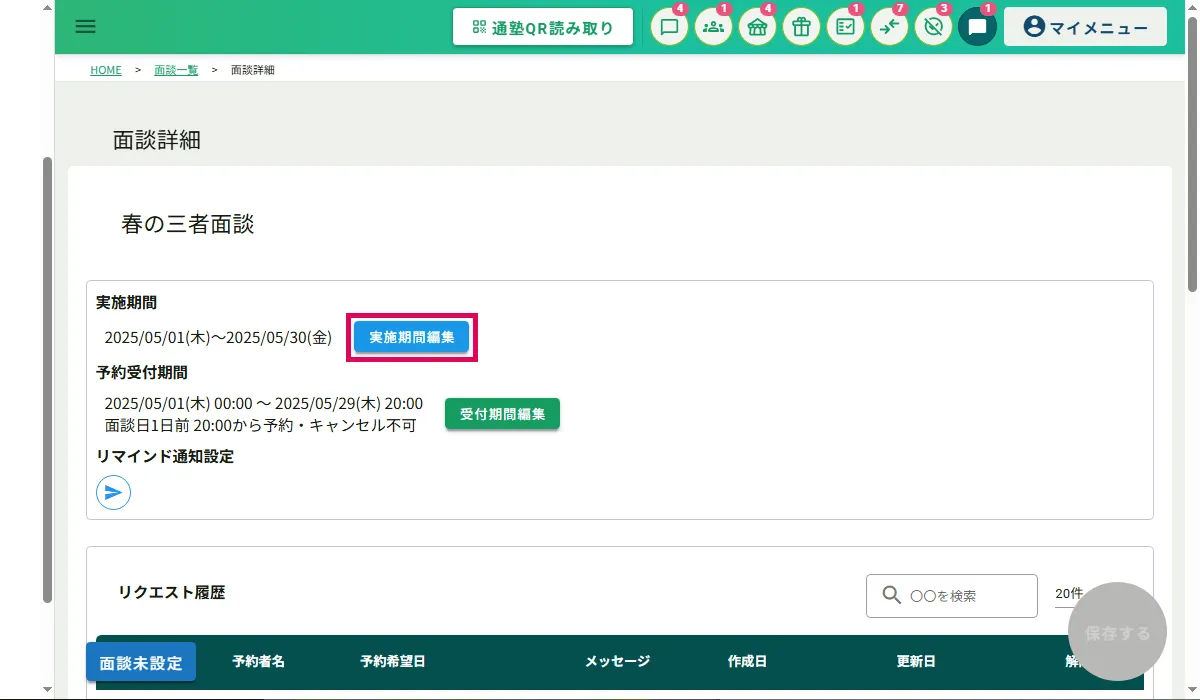Open the school building icon
The height and width of the screenshot is (700, 1200).
(x=758, y=27)
